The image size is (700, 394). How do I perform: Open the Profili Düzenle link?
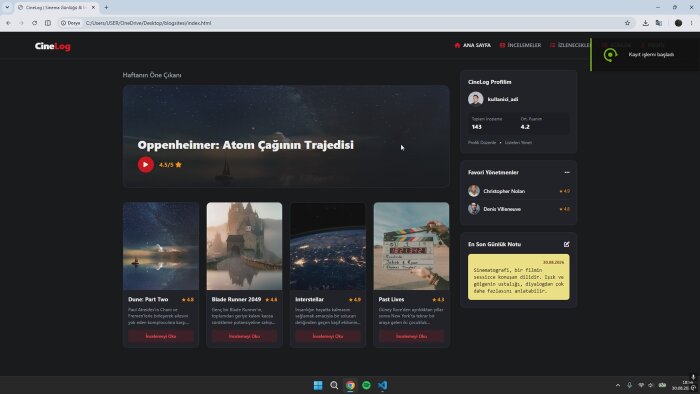click(x=482, y=142)
